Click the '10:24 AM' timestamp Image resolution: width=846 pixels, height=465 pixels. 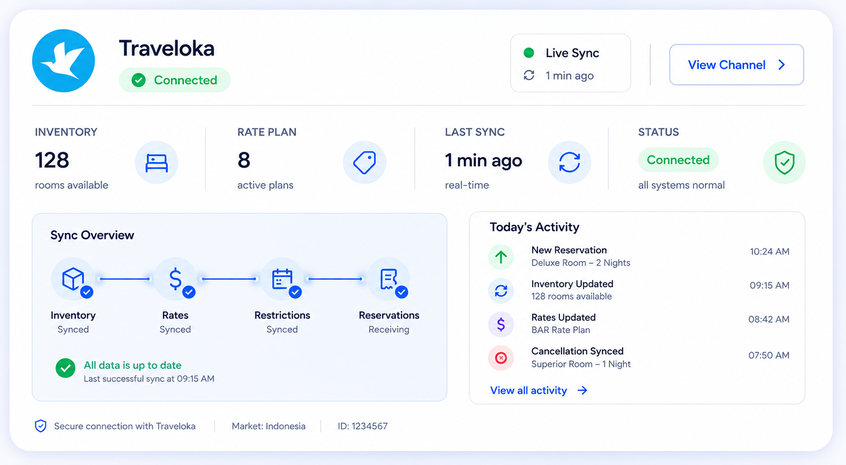(x=769, y=251)
